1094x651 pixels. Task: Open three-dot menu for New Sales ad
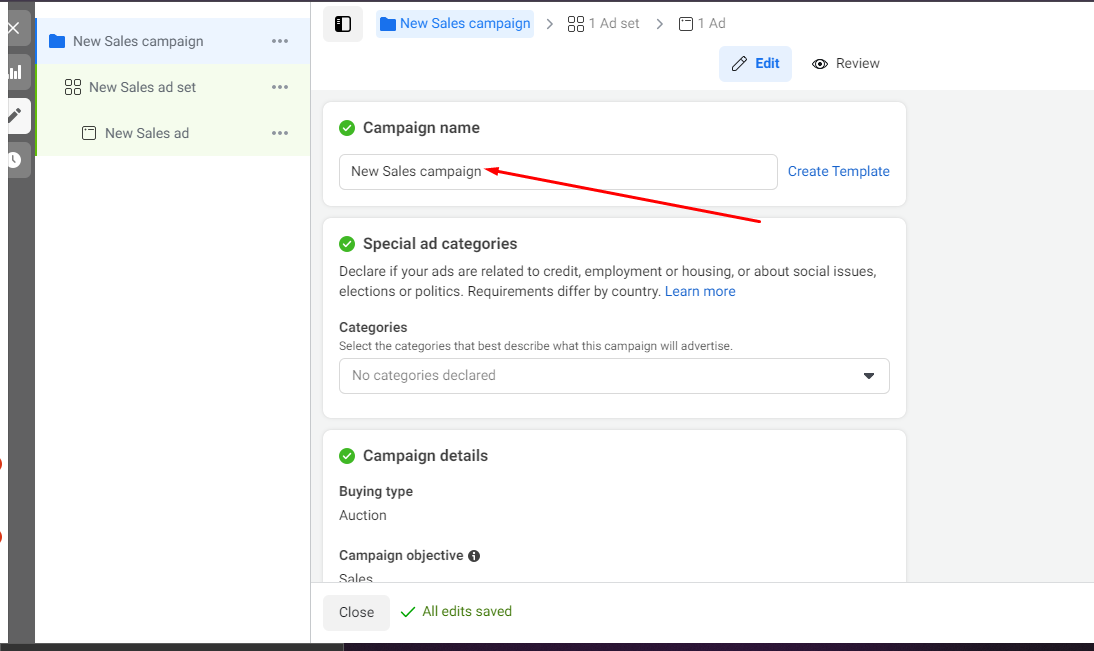280,133
